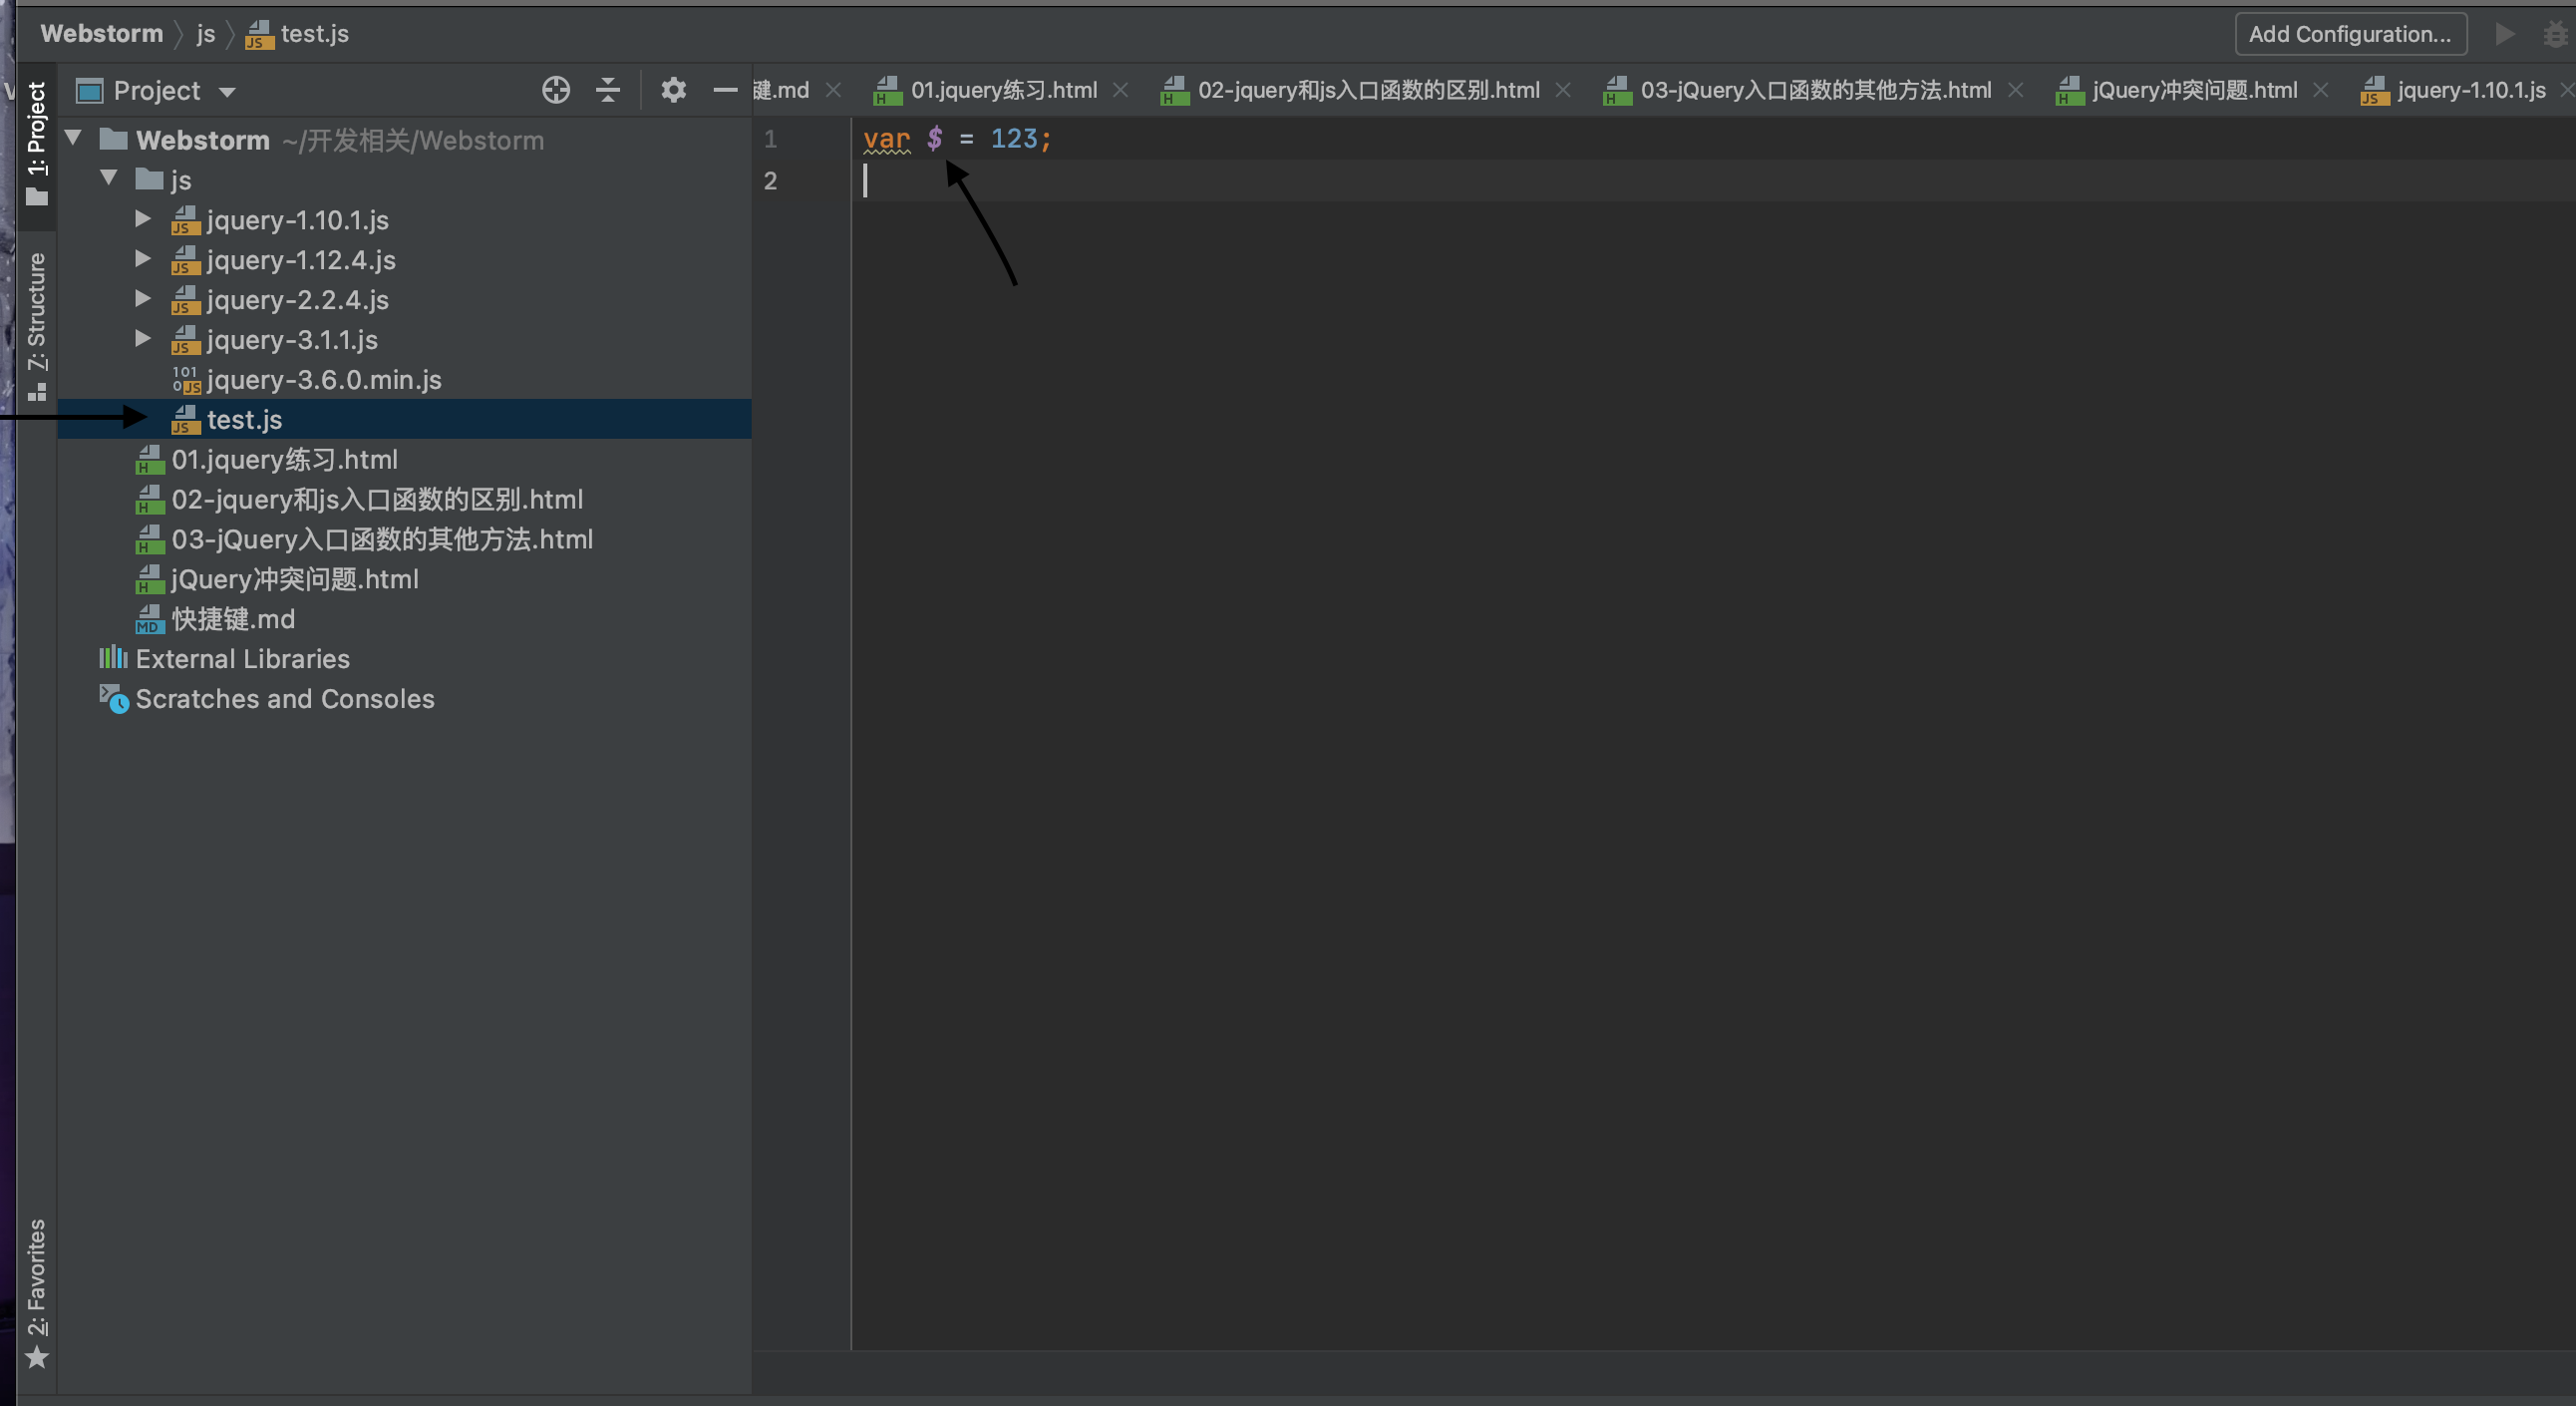Click js in the breadcrumb
Image resolution: width=2576 pixels, height=1406 pixels.
[x=206, y=34]
